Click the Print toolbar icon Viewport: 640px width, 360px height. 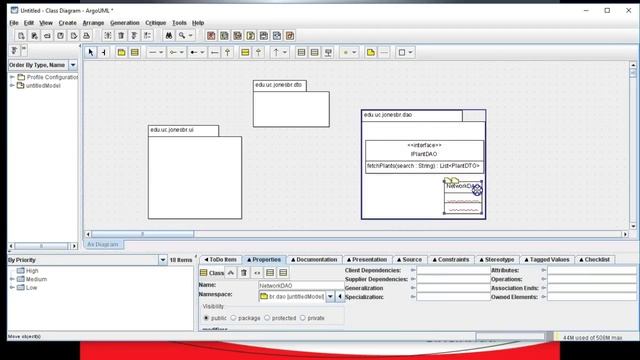click(86, 36)
